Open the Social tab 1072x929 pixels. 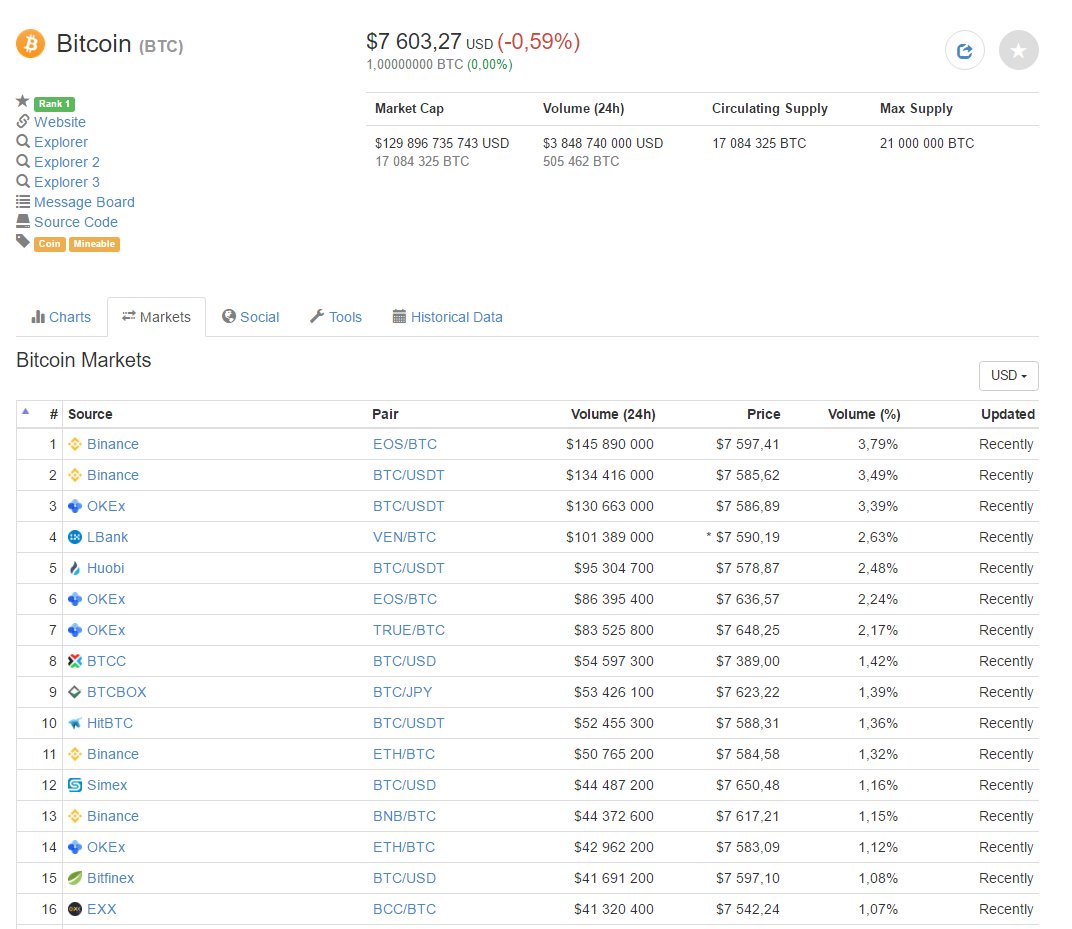[251, 317]
